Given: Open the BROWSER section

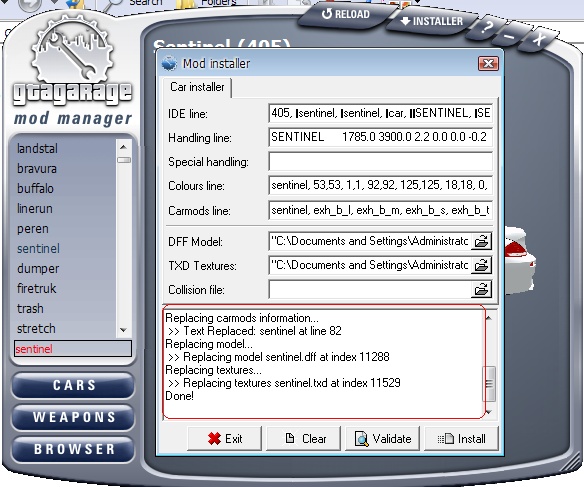Looking at the screenshot, I should tap(73, 449).
